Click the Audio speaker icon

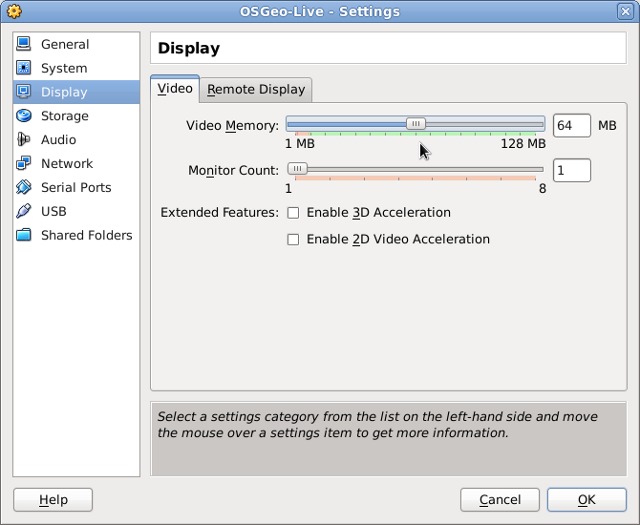tap(23, 139)
